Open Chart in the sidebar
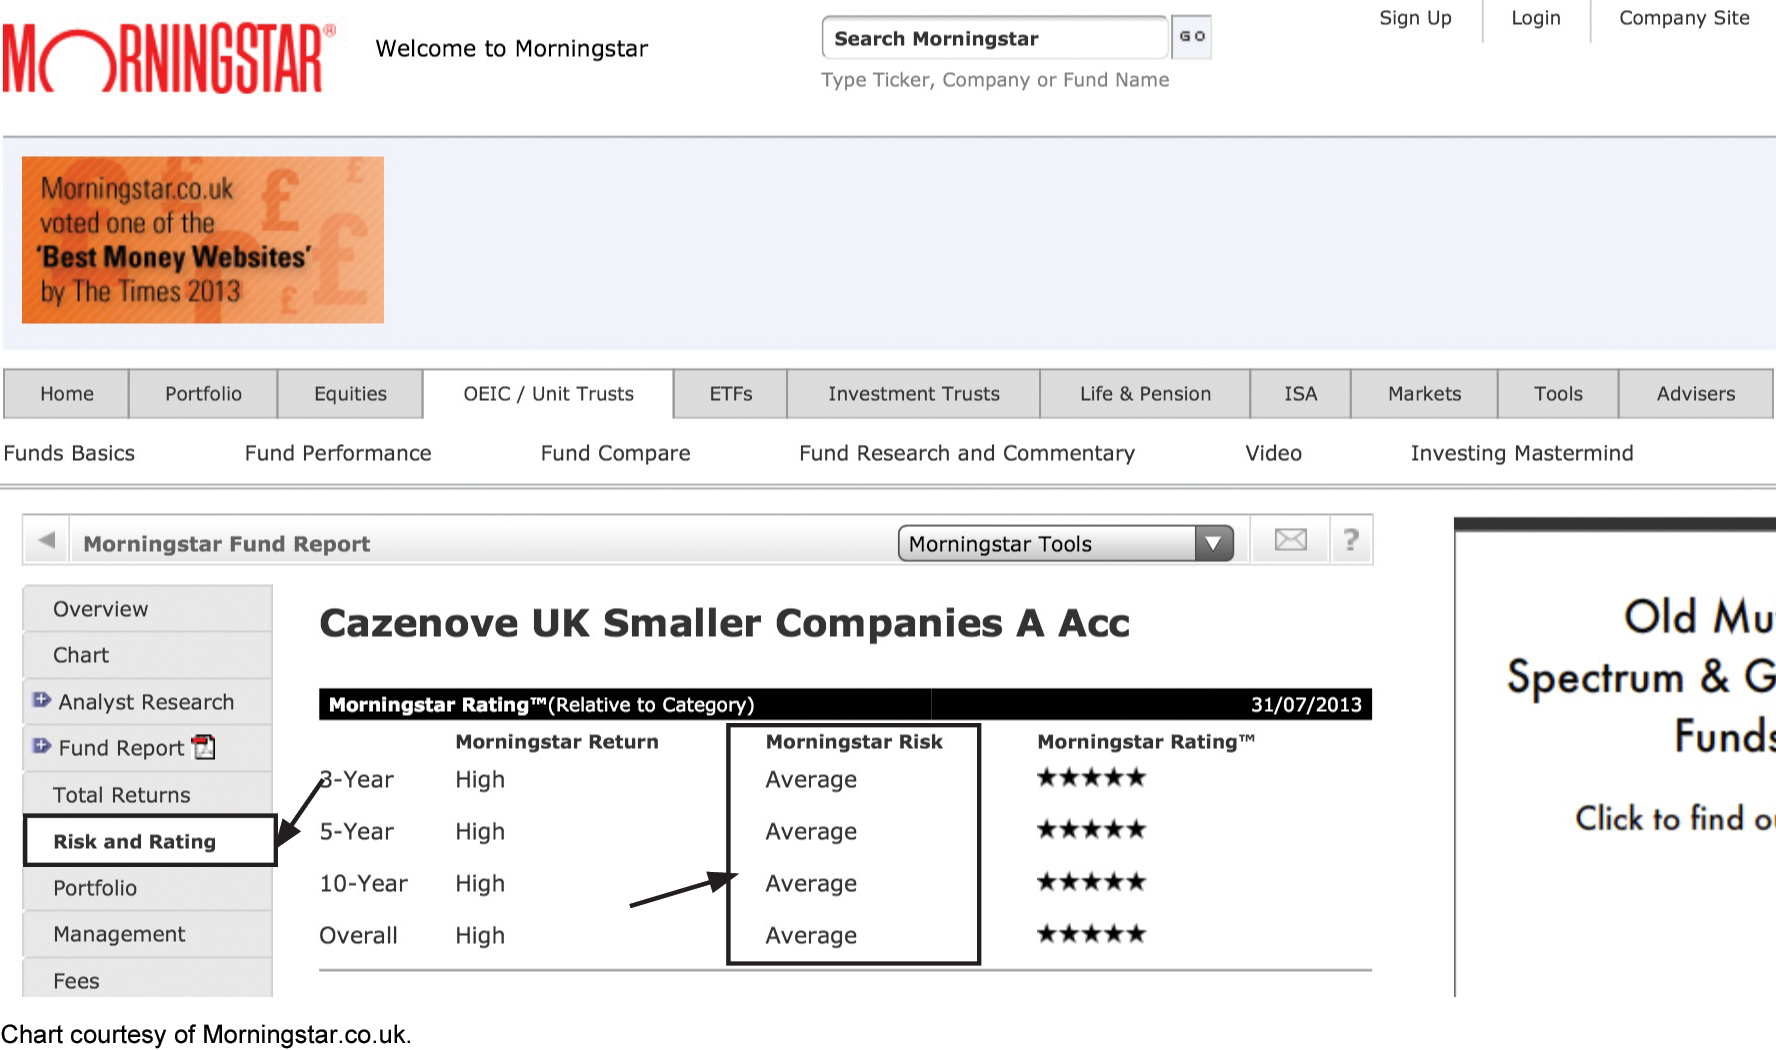1776x1050 pixels. coord(147,655)
